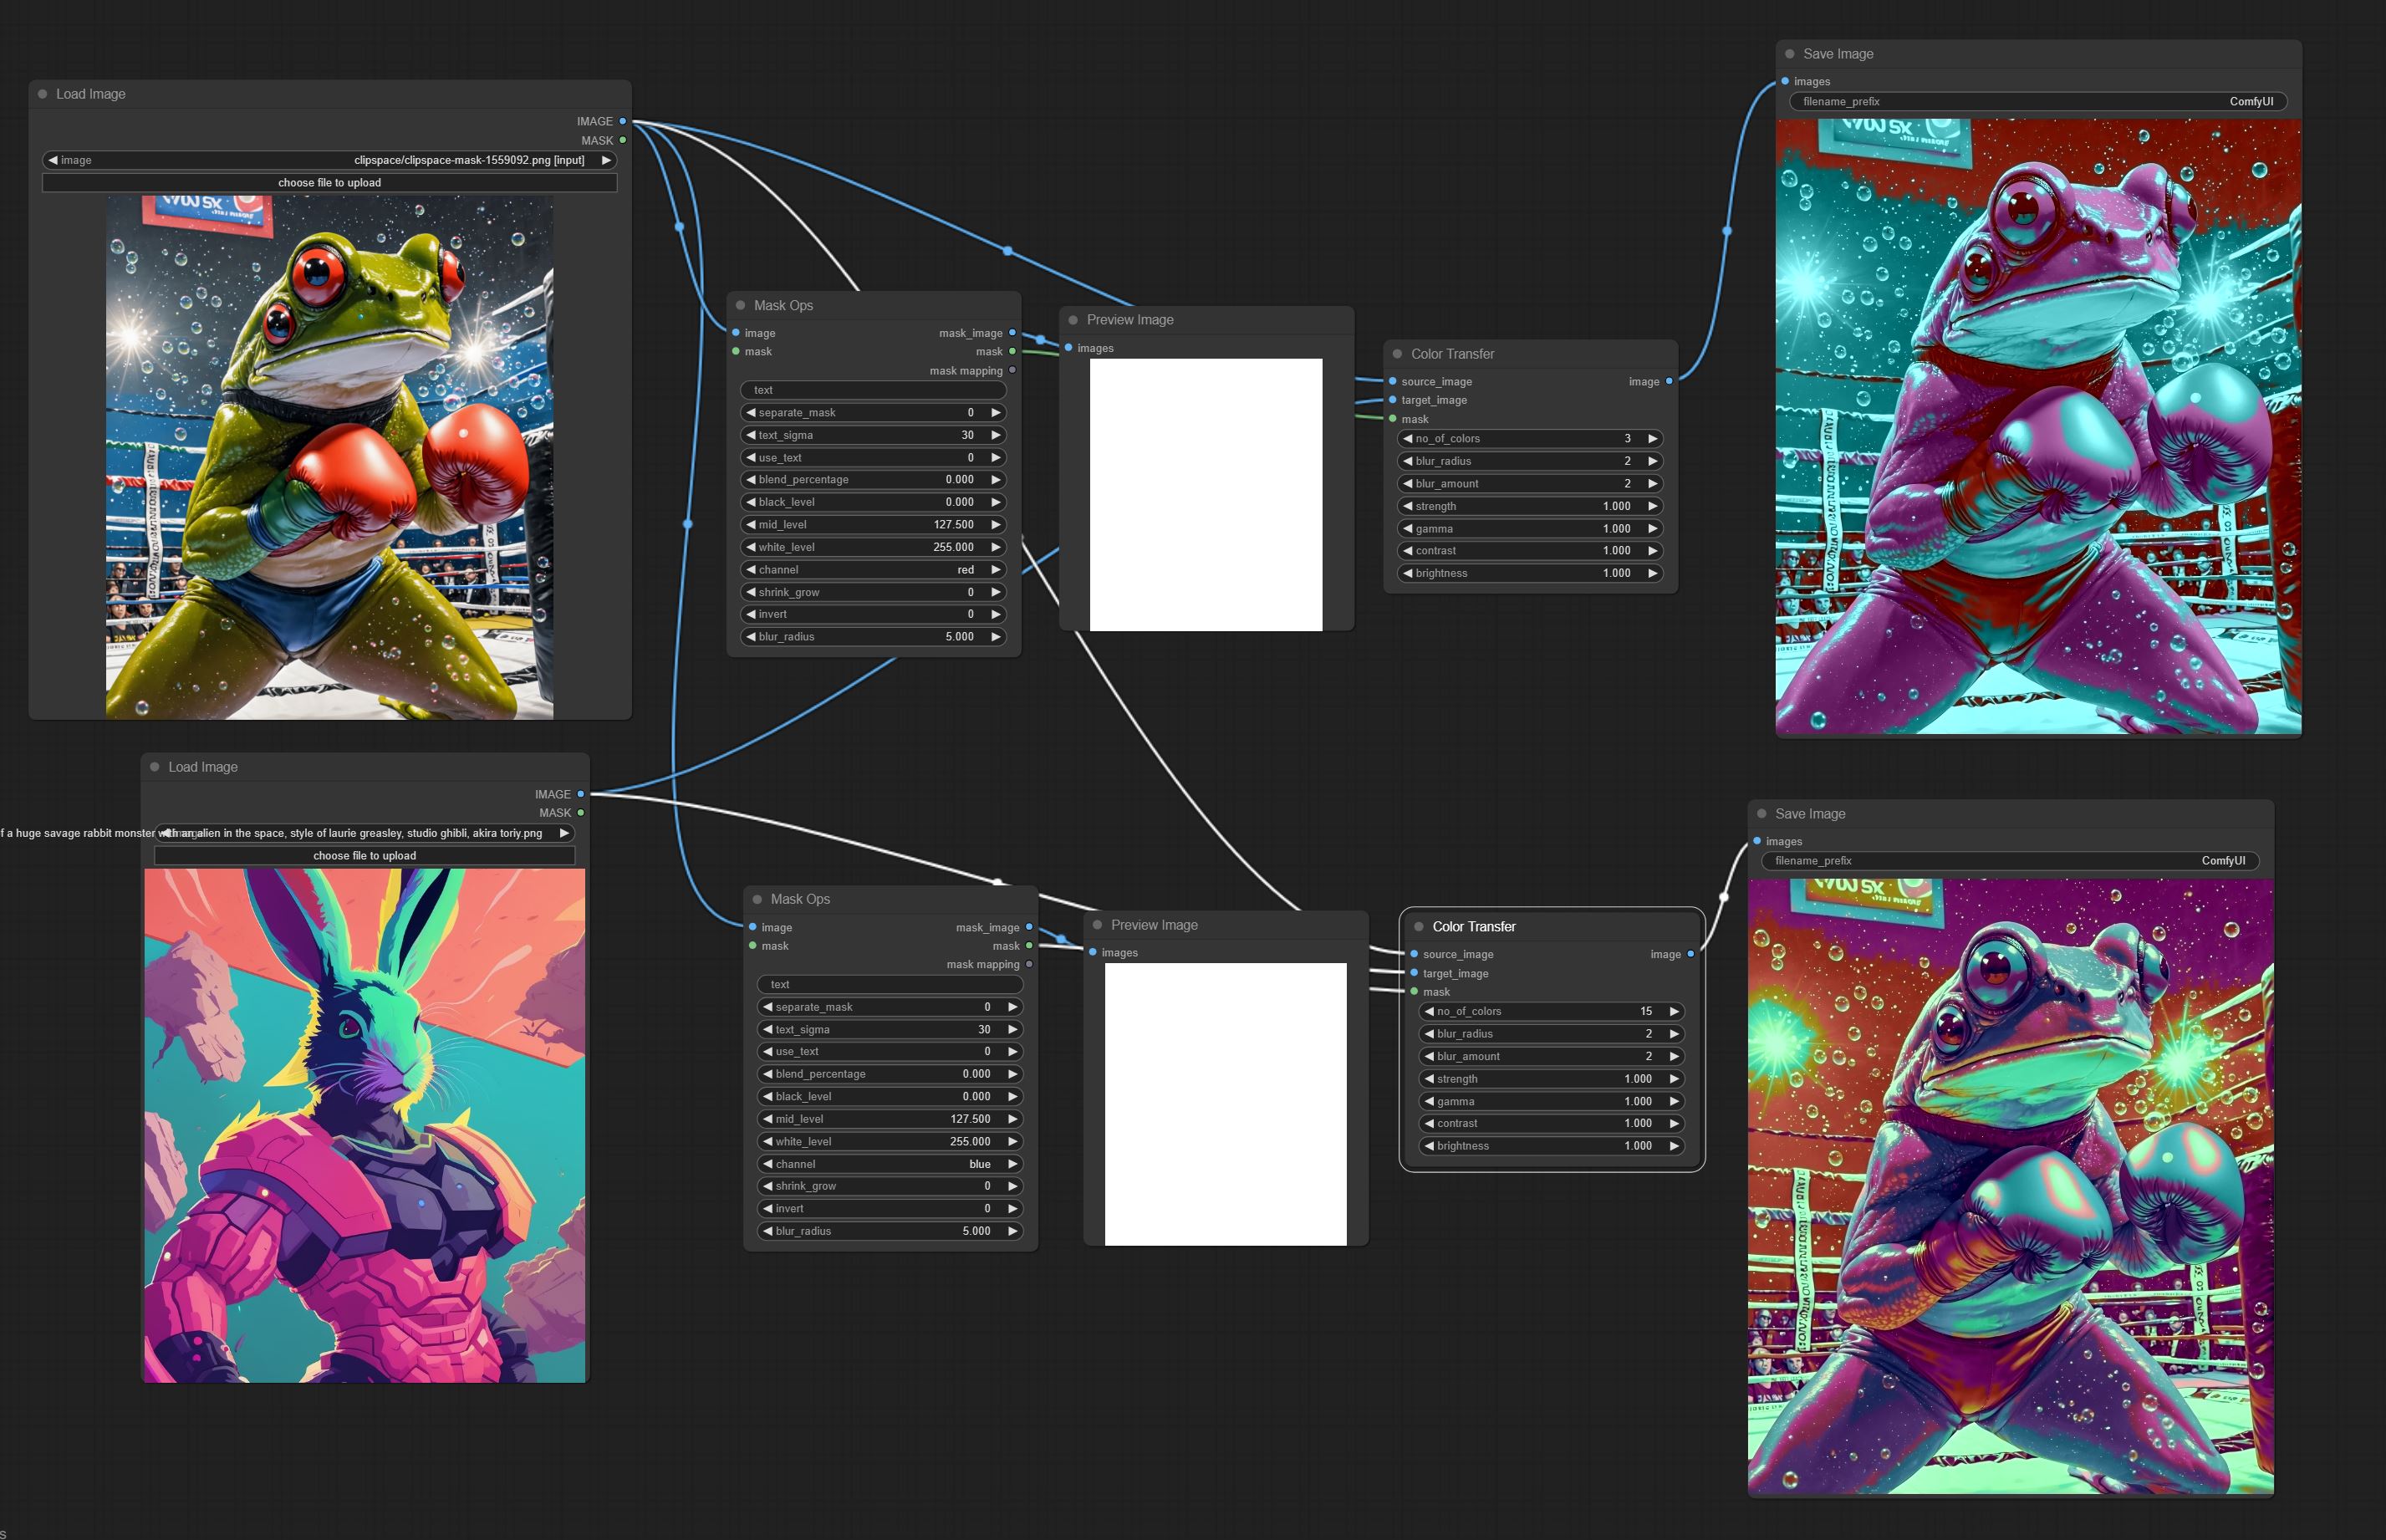Click title dot of 3-color Color Transfer node

(x=1398, y=354)
